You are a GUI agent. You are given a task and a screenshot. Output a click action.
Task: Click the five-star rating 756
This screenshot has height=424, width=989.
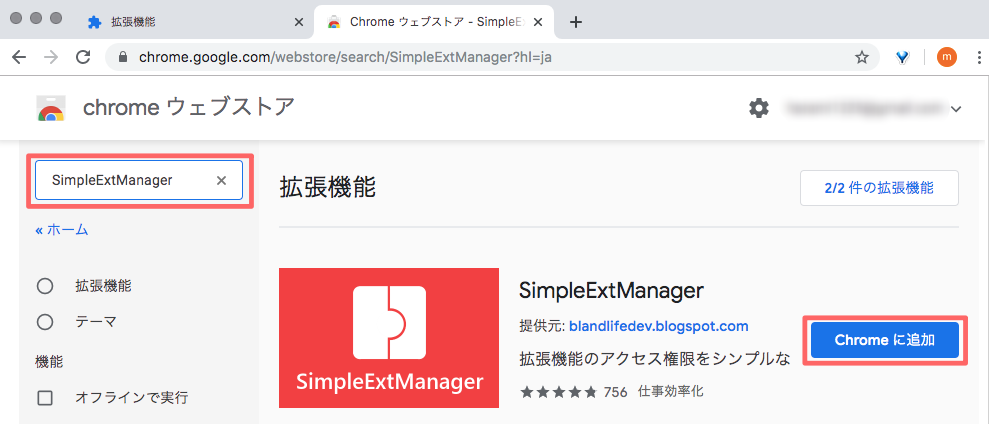click(573, 392)
